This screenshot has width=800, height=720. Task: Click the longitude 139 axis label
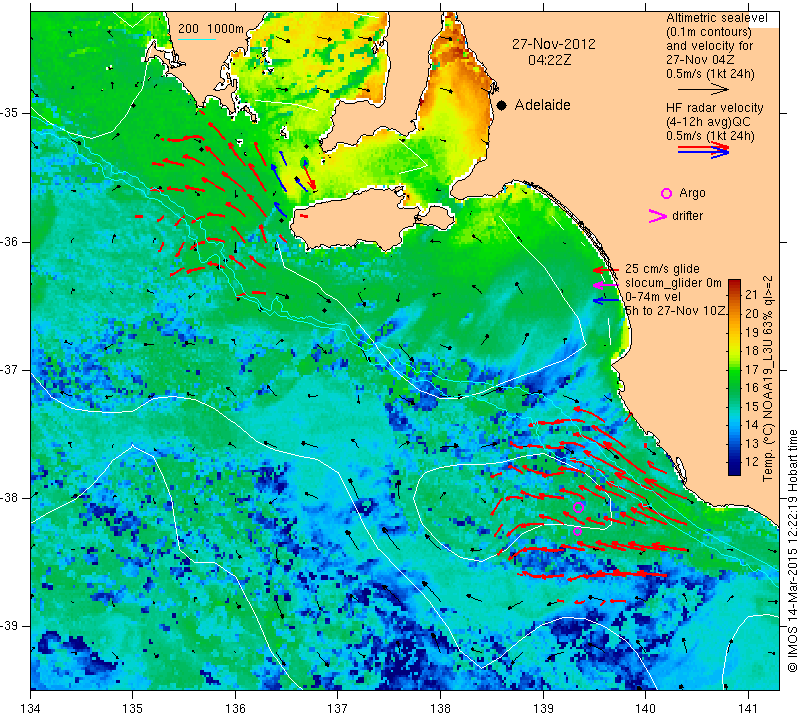[x=543, y=708]
